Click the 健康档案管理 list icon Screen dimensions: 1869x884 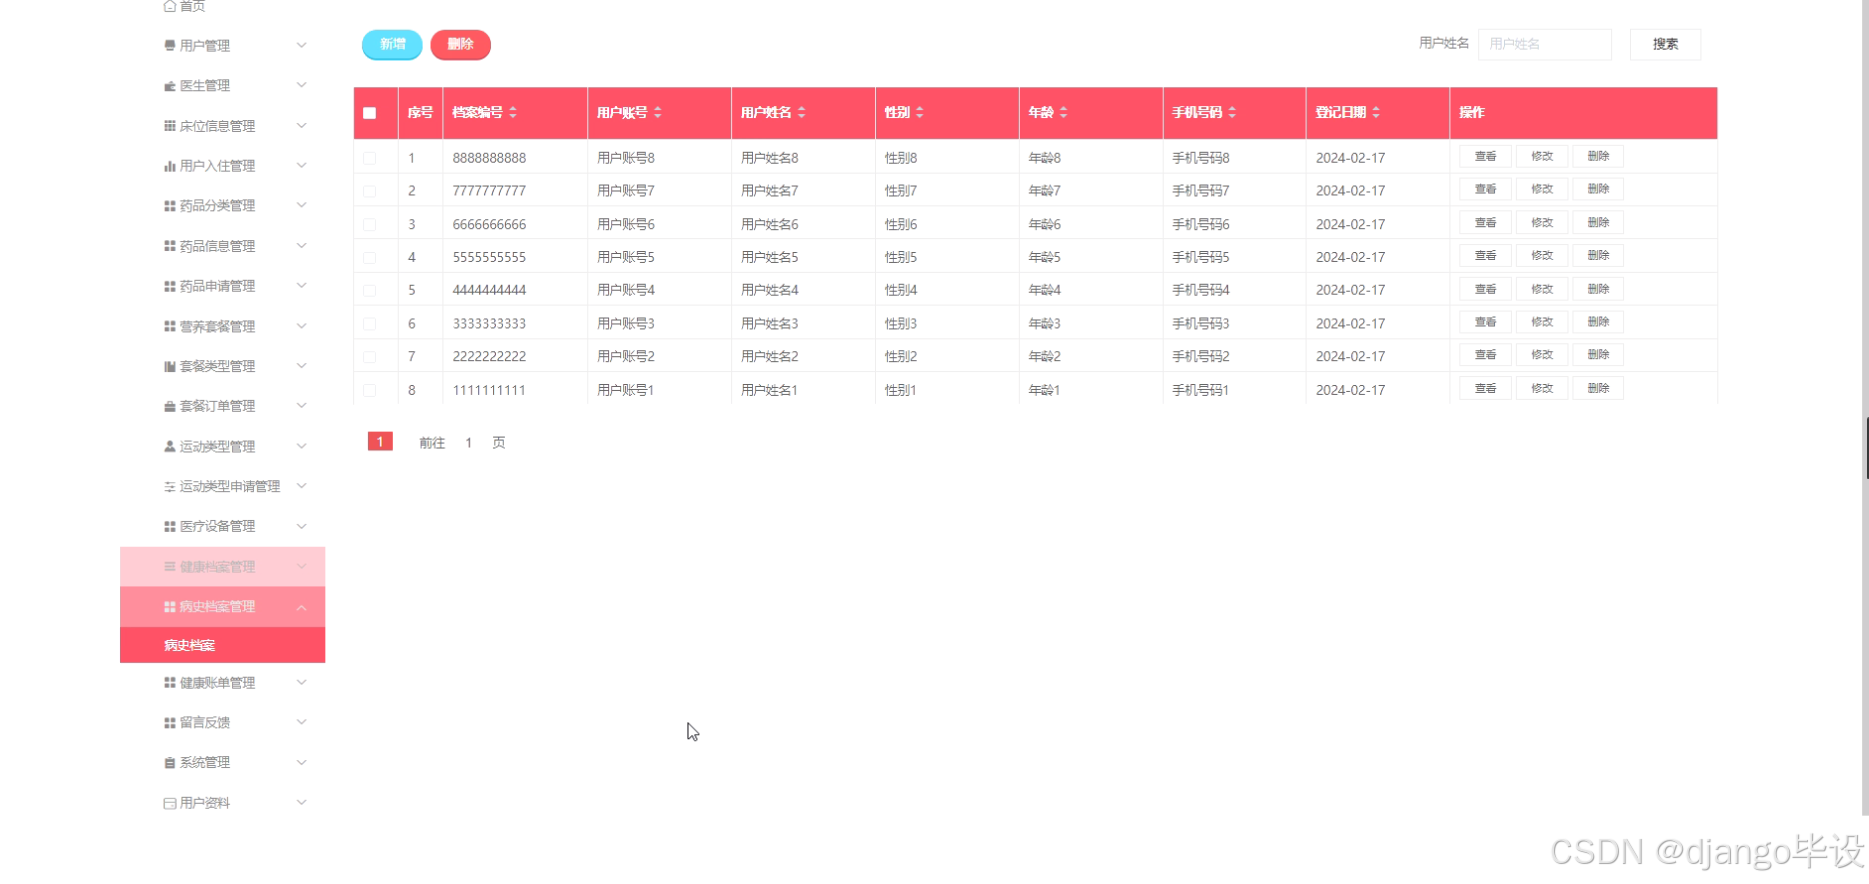170,566
